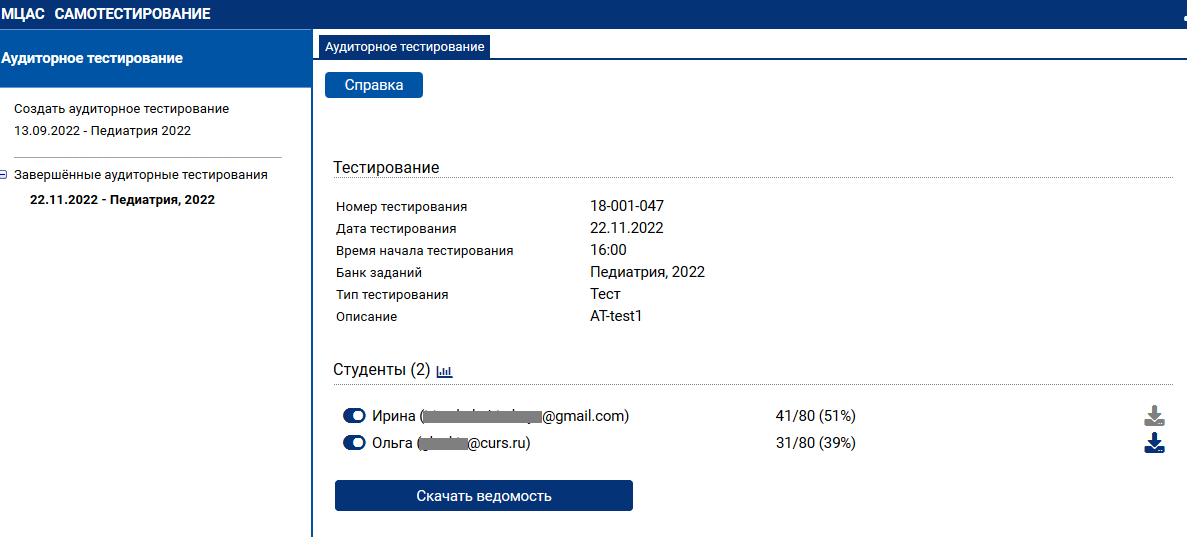Open Создать аудиторное тестирование link

pyautogui.click(x=121, y=108)
